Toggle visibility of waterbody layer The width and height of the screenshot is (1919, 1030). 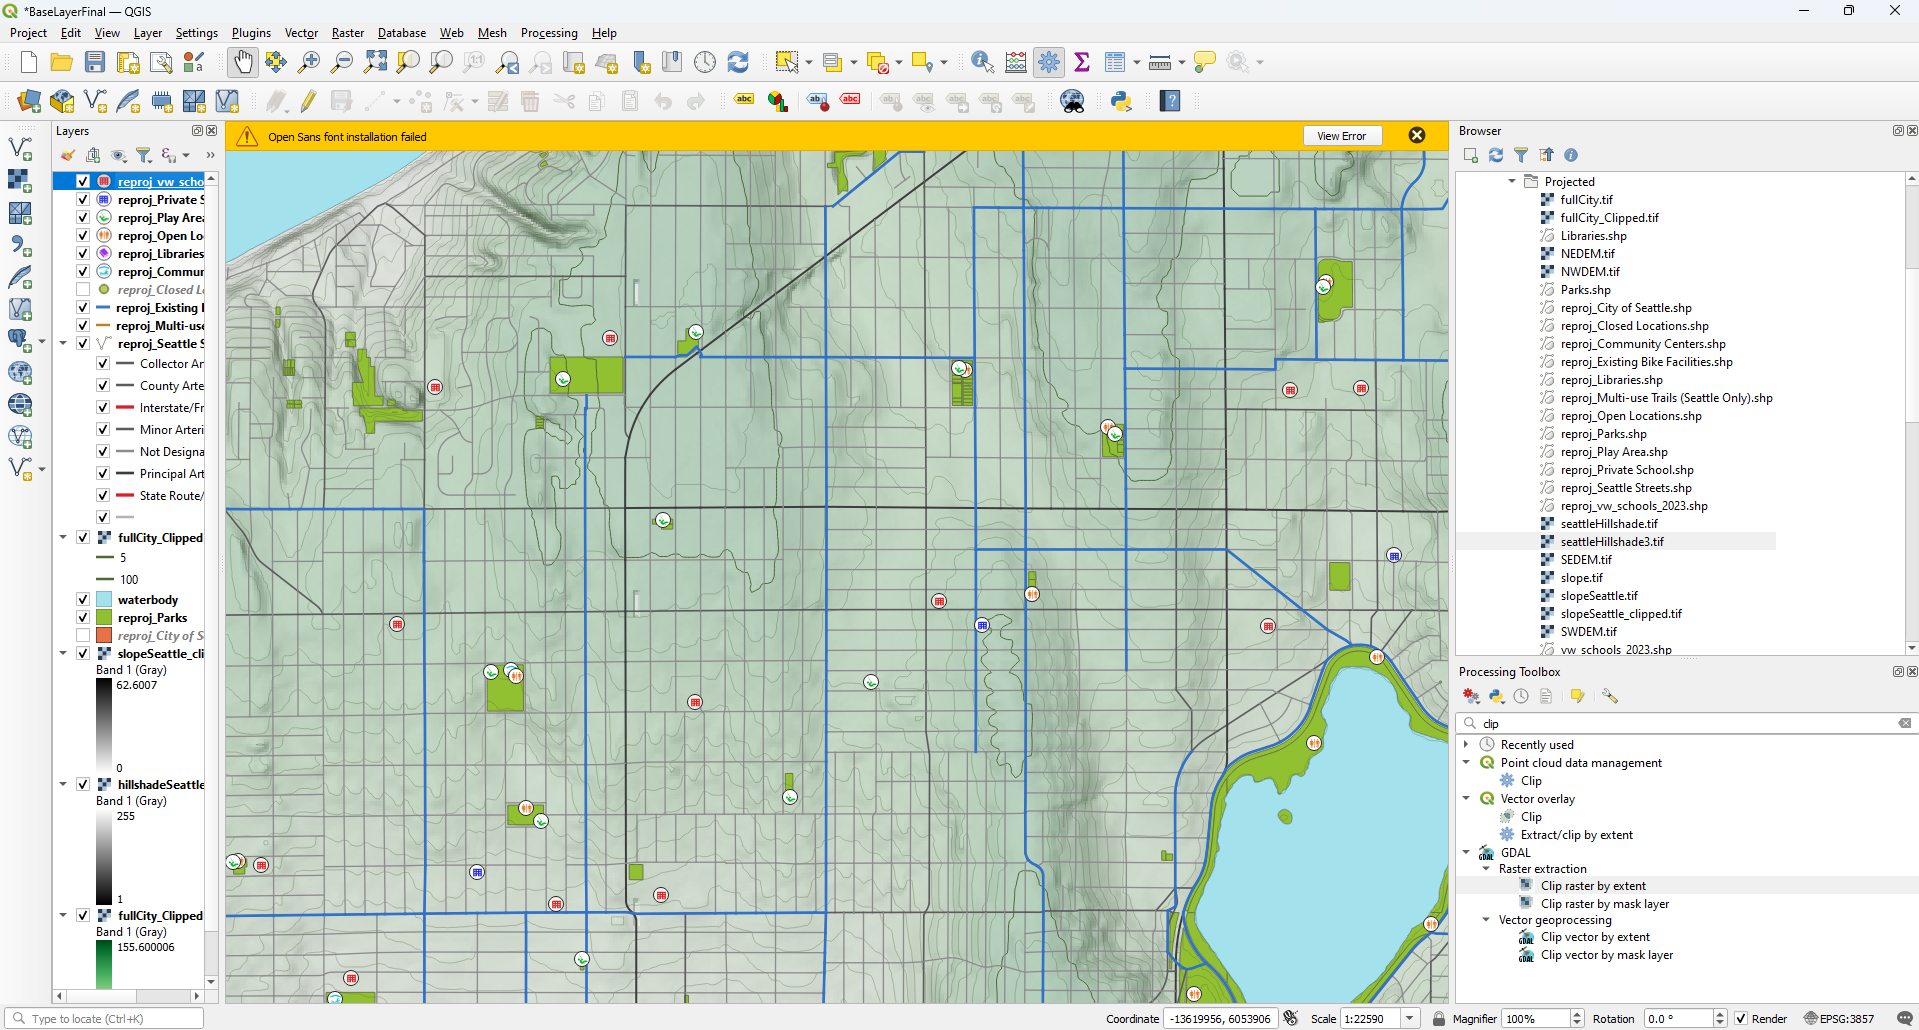pyautogui.click(x=83, y=600)
